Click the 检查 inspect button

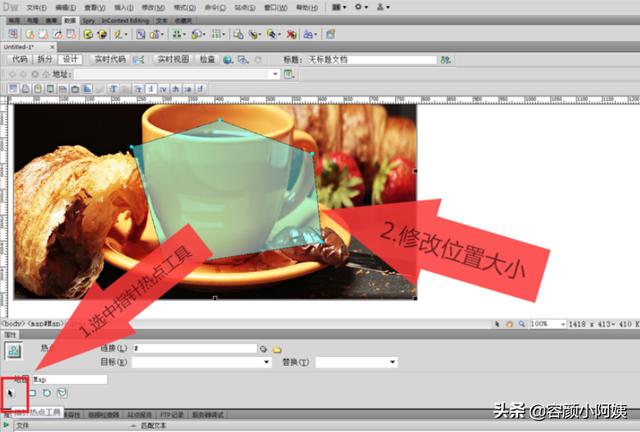[x=207, y=60]
